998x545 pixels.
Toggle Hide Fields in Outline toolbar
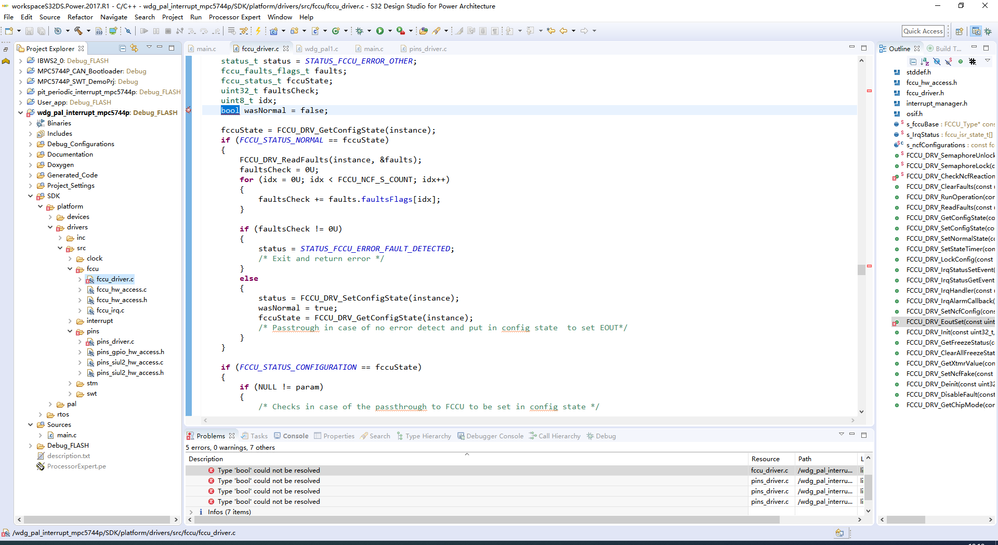[937, 62]
